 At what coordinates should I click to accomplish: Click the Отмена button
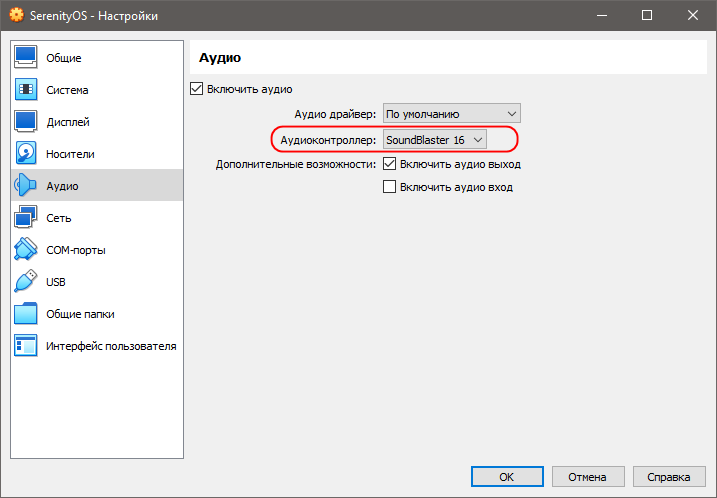(588, 477)
